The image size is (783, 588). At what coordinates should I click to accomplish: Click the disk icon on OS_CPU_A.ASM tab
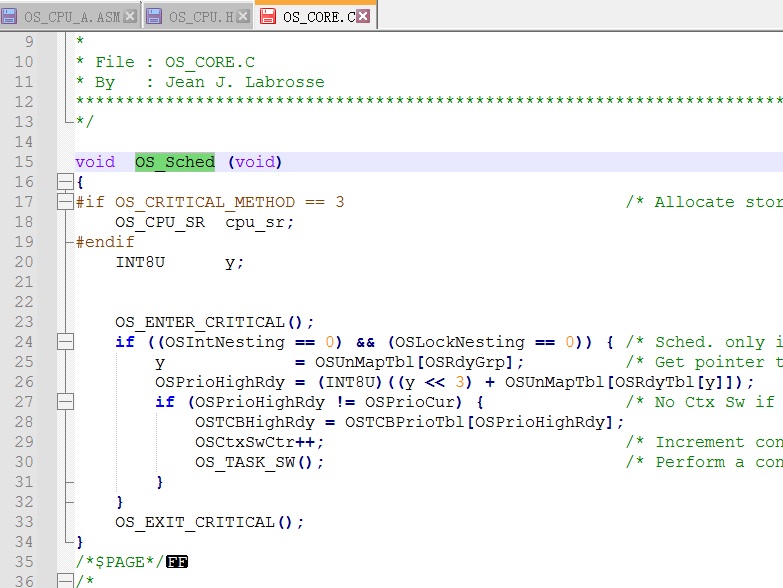point(9,16)
